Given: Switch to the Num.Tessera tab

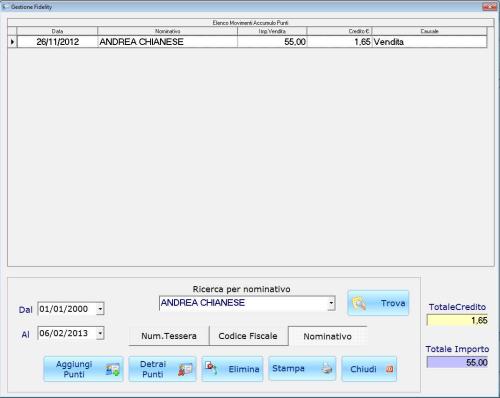Looking at the screenshot, I should point(169,336).
